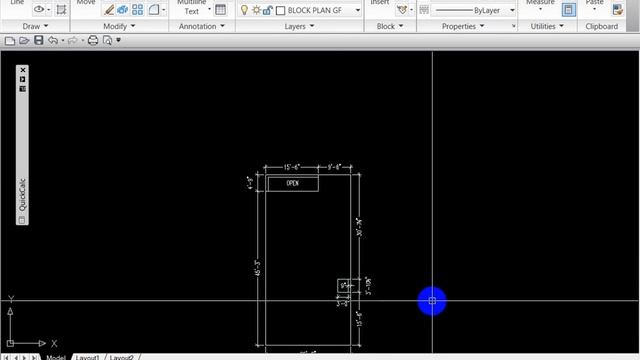Toggle the layer lock padlock icon
Screen dimensions: 640x360
267,10
